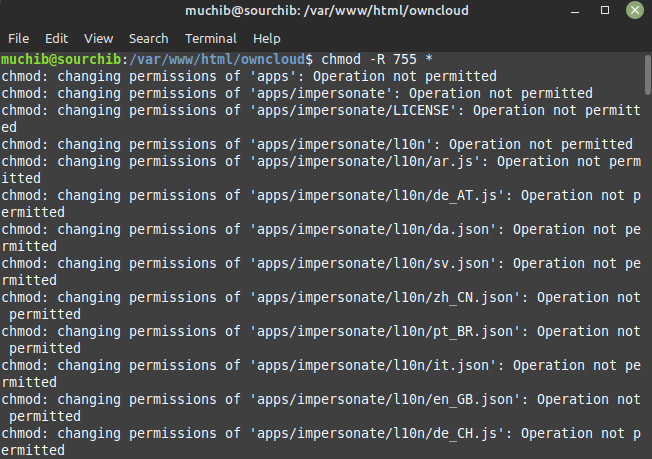This screenshot has height=459, width=652.
Task: Click the chmod -R 755 * command text
Action: [377, 59]
